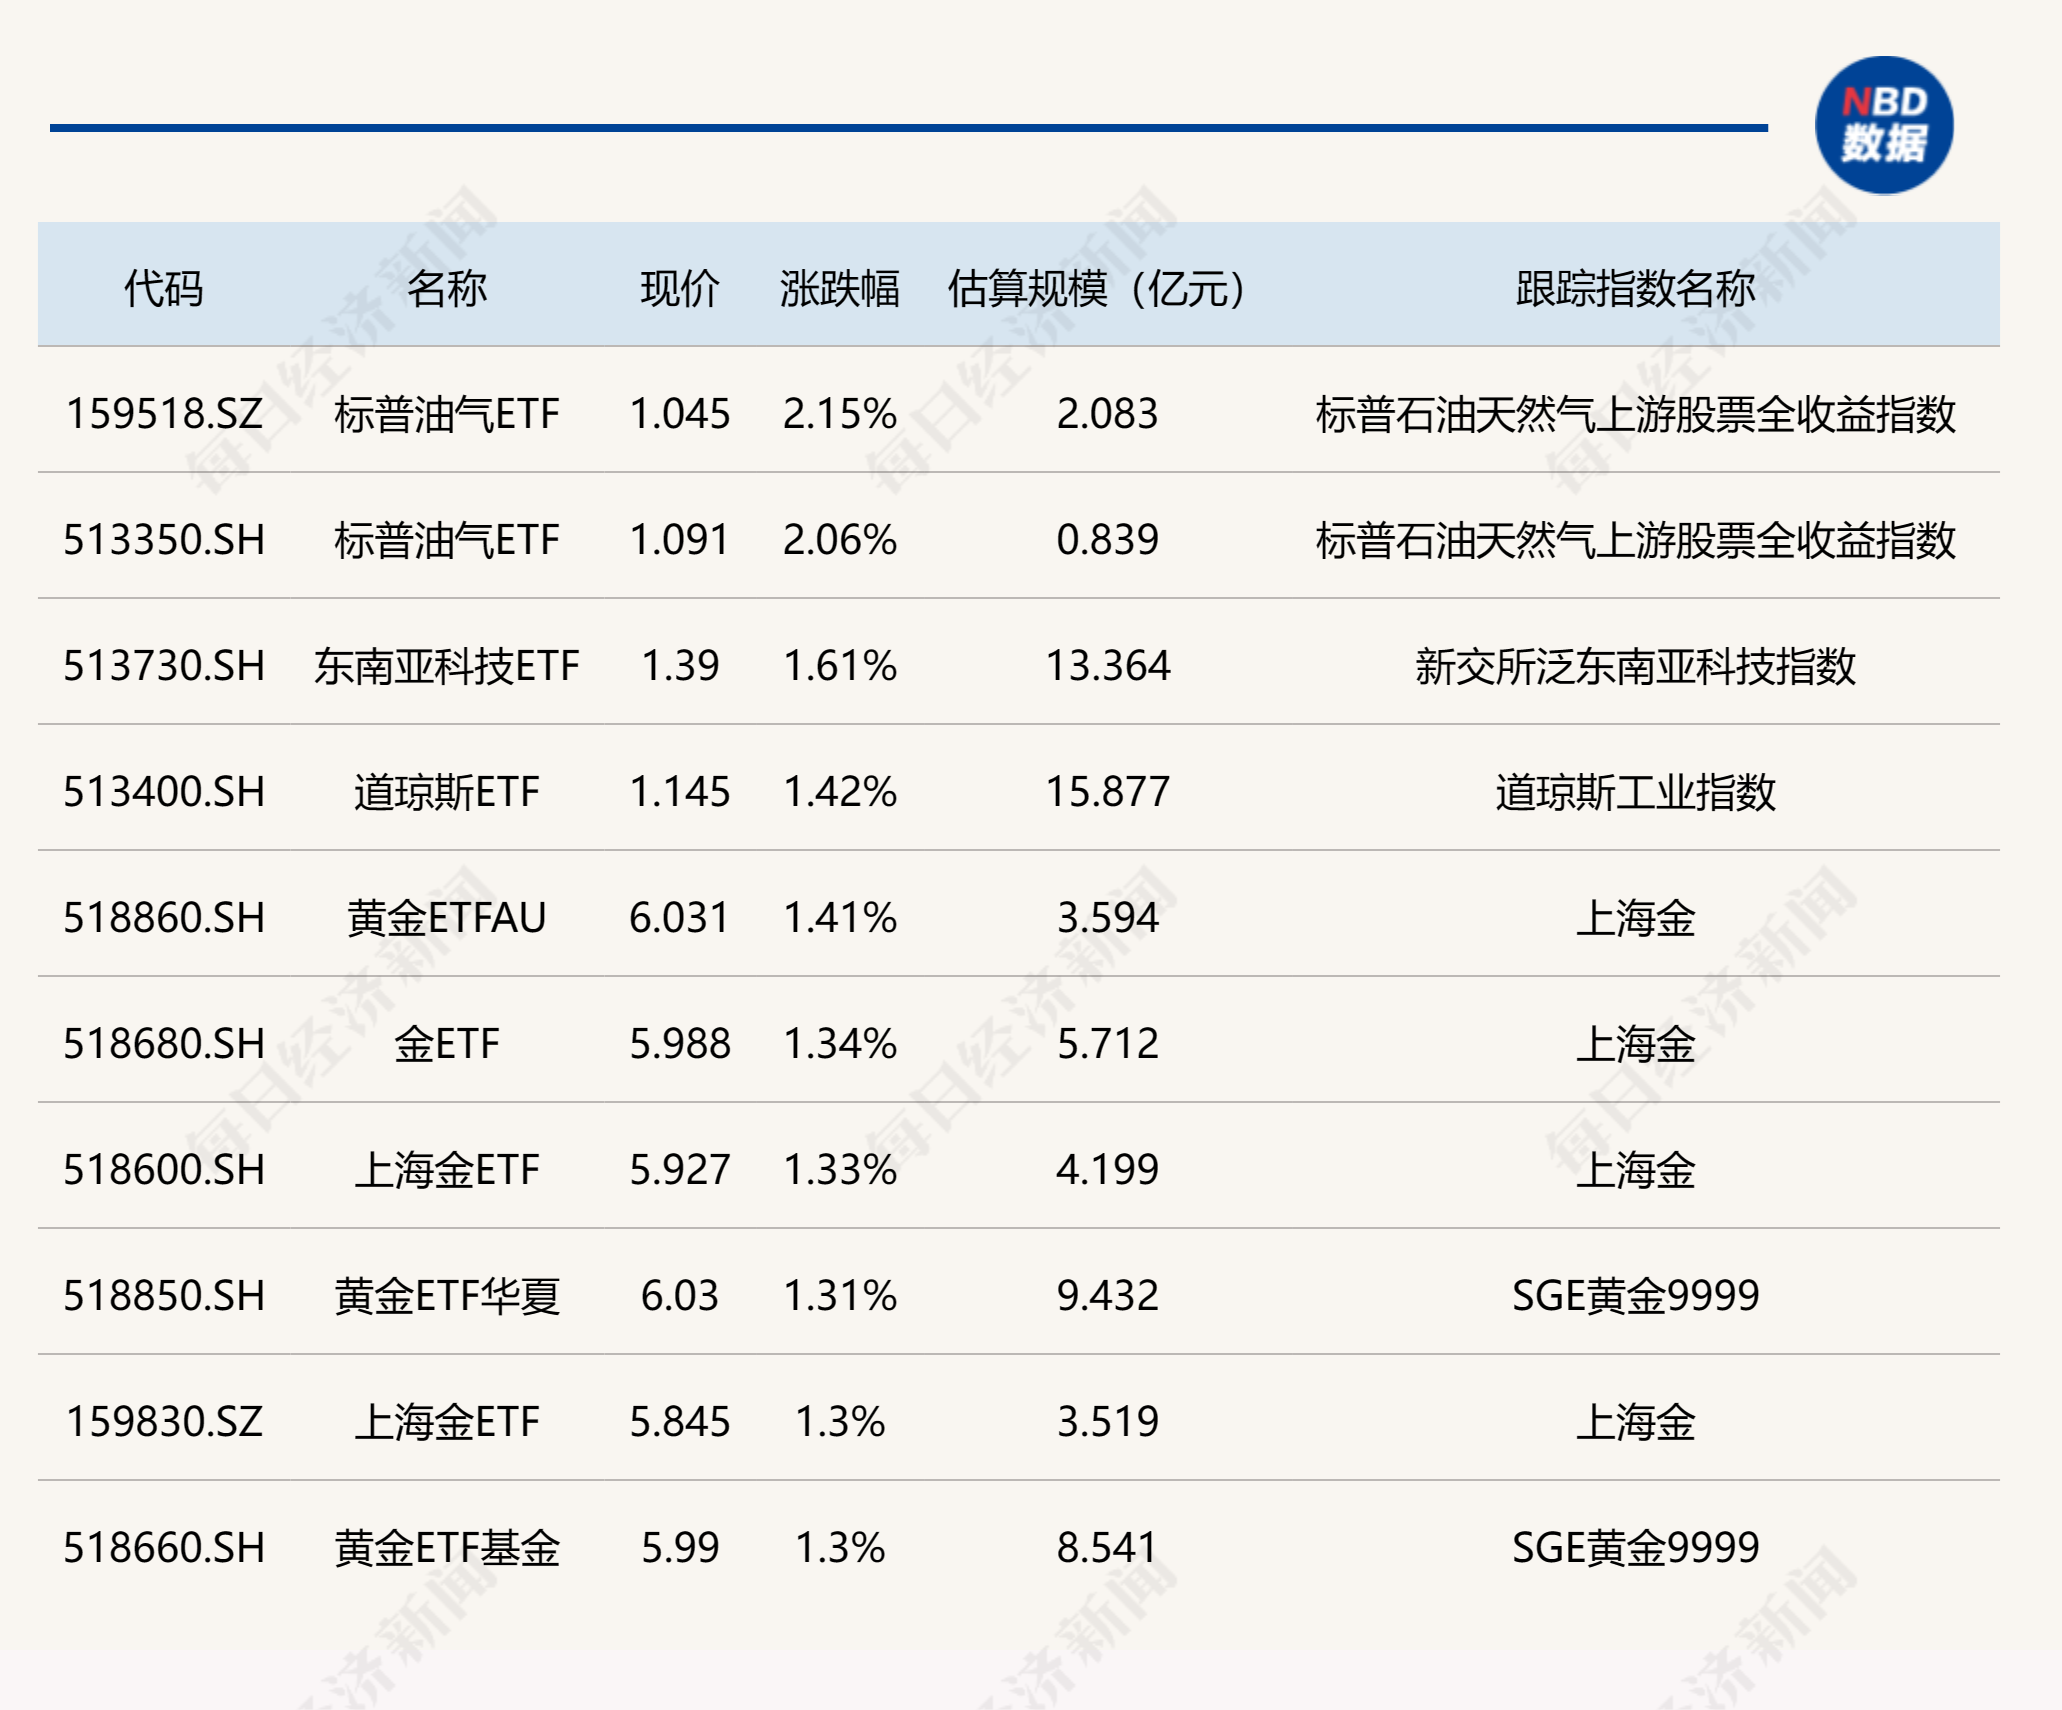Select the 跟踪指数名称 column header
This screenshot has width=2062, height=1710.
click(1635, 289)
